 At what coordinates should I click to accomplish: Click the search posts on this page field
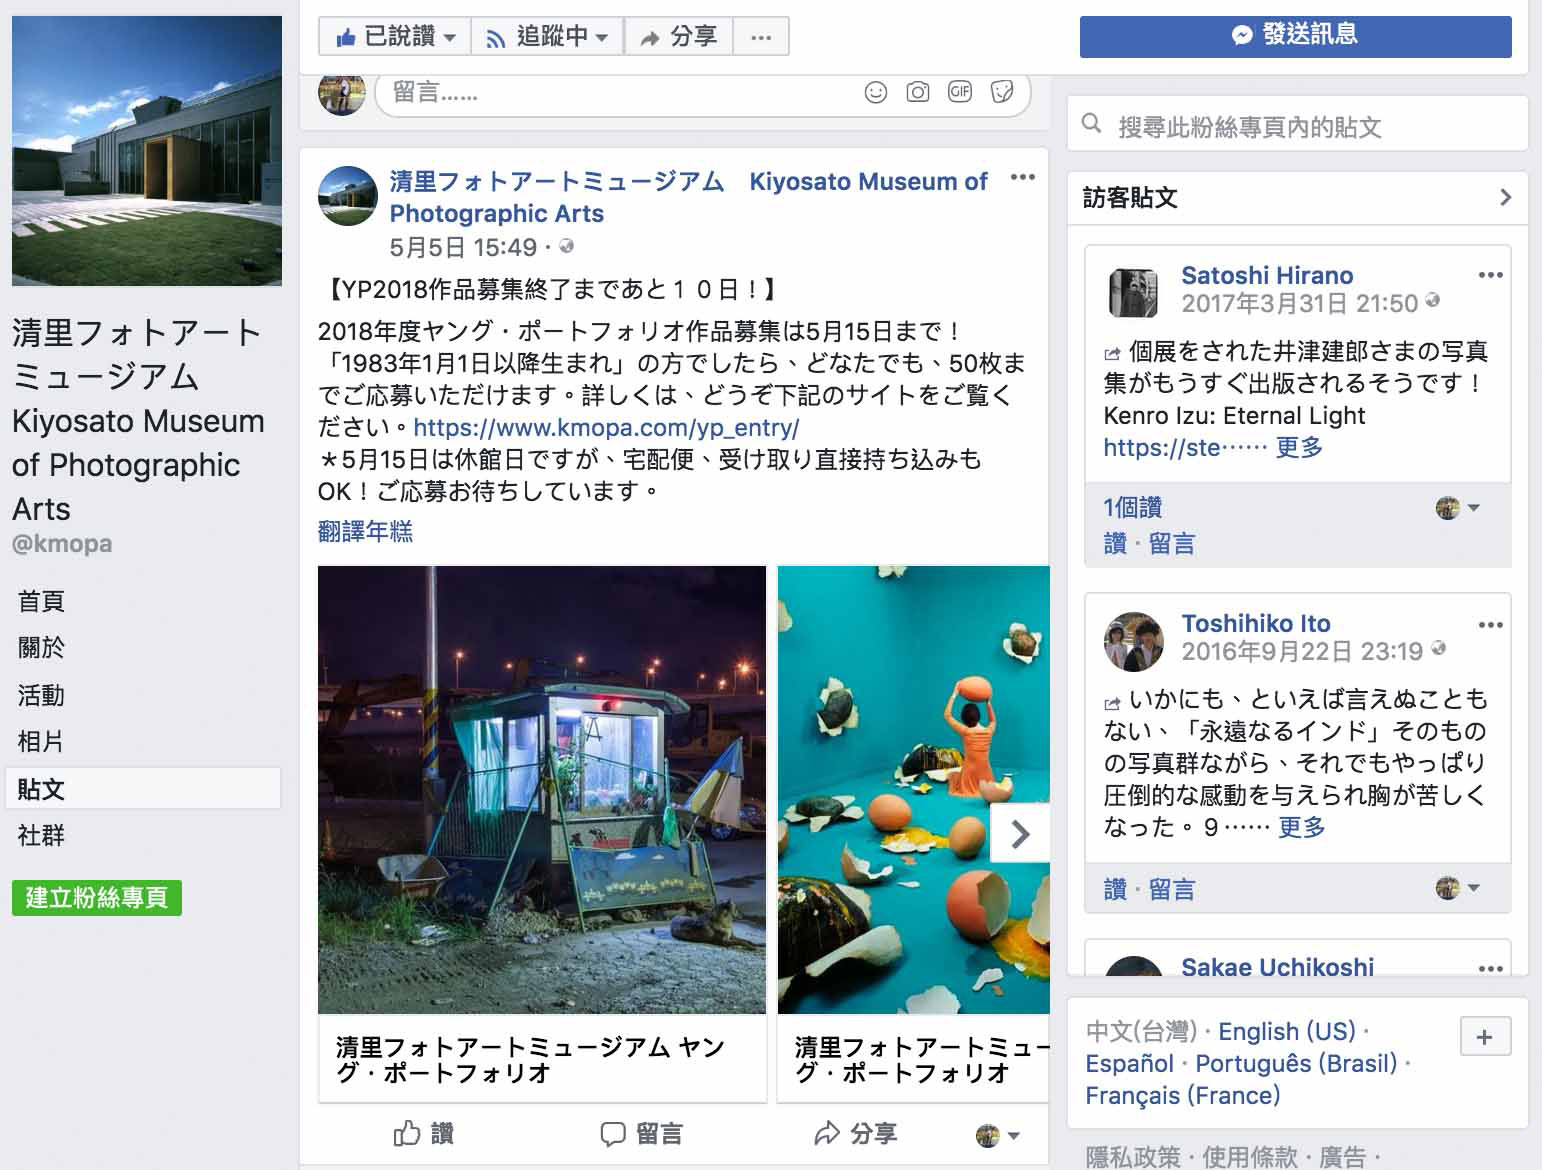click(x=1298, y=125)
